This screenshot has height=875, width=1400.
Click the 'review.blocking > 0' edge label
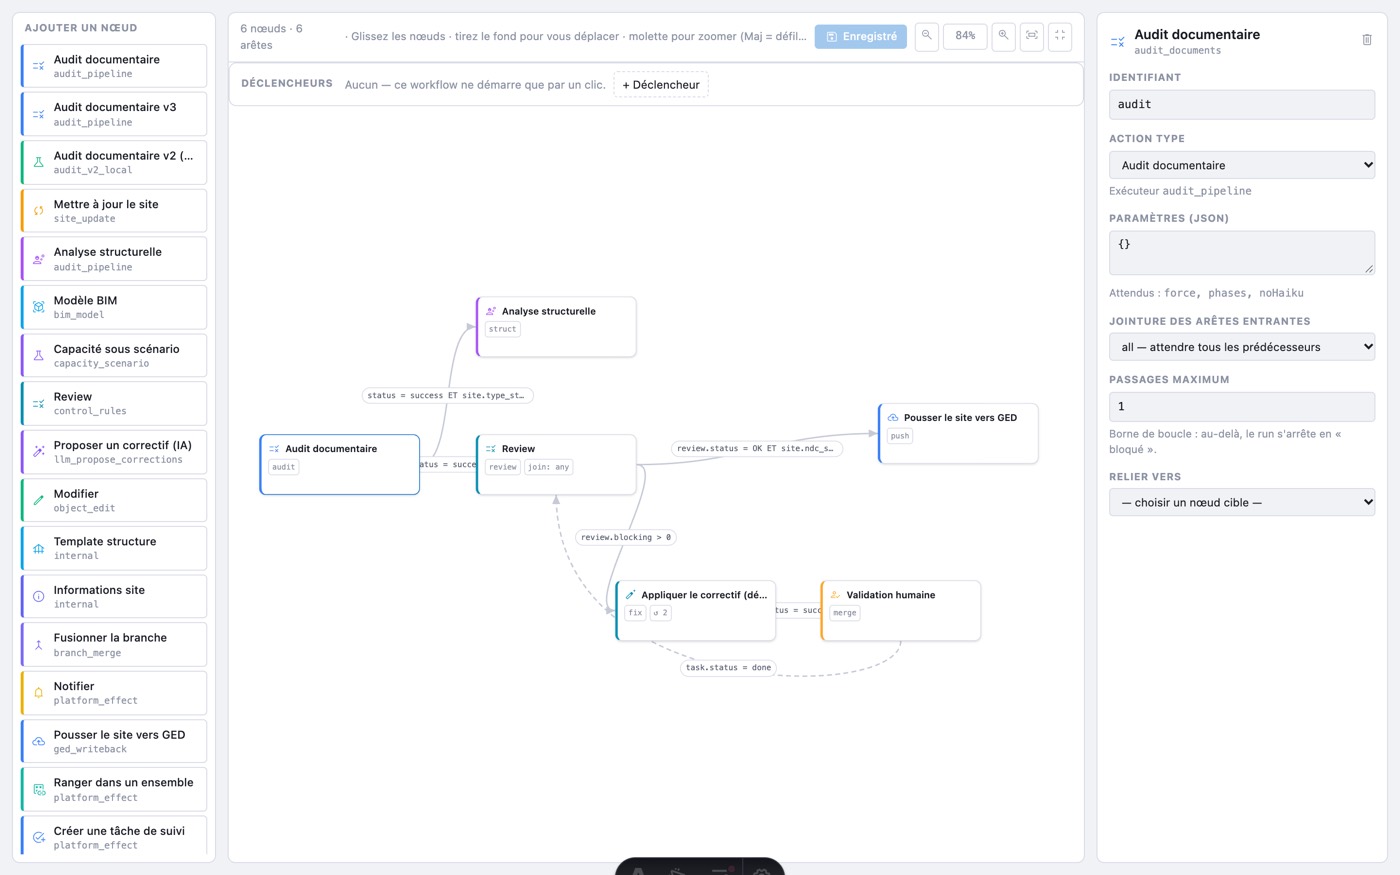point(626,537)
